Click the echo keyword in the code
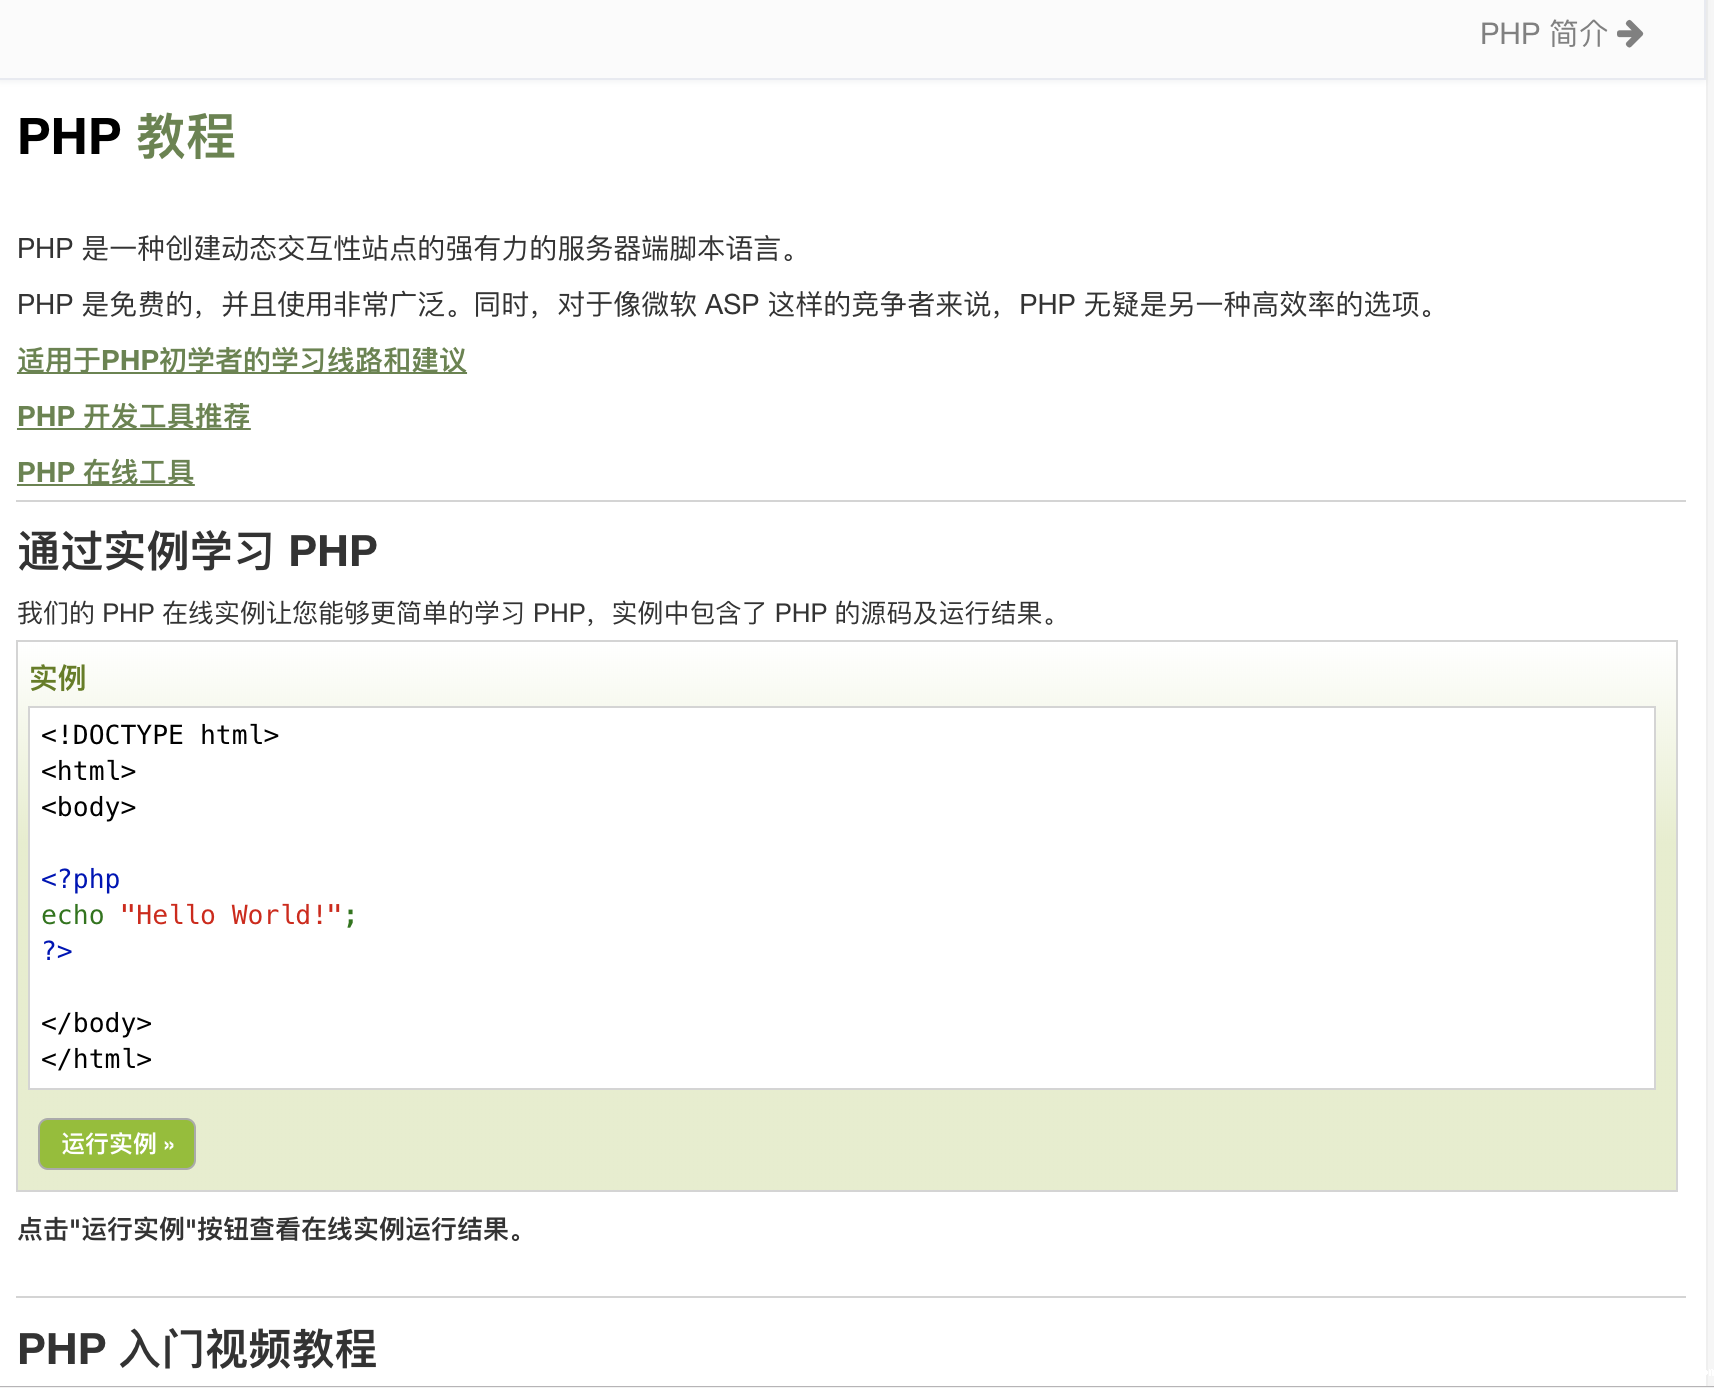Image resolution: width=1714 pixels, height=1388 pixels. pyautogui.click(x=72, y=915)
